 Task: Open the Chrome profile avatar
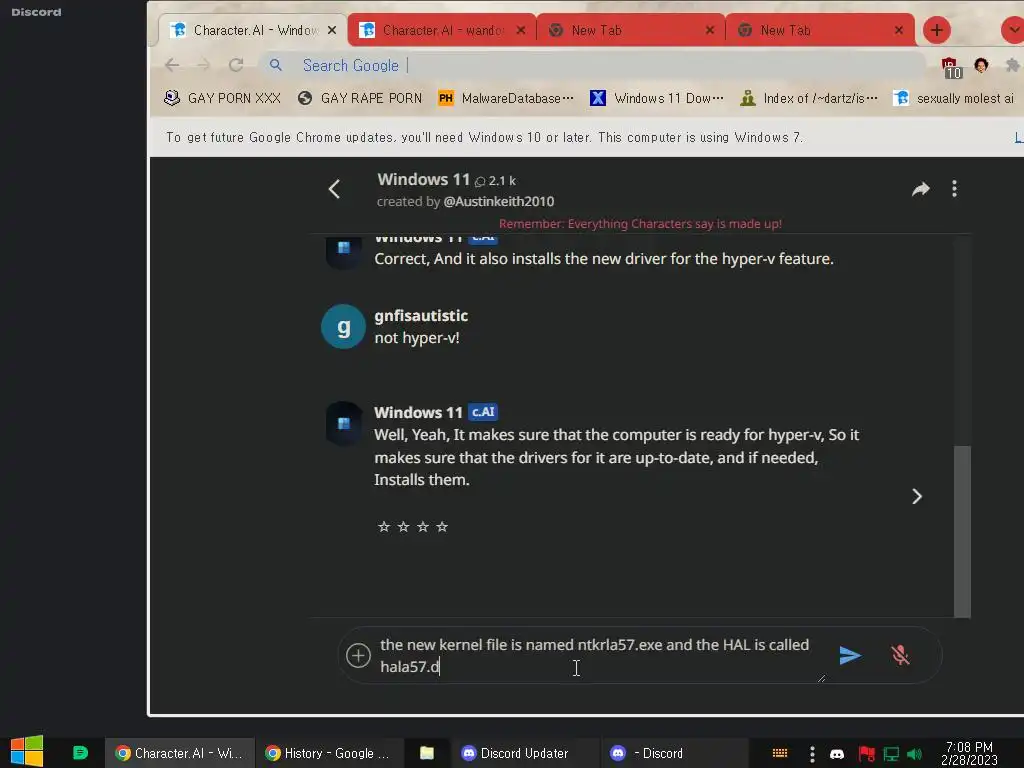click(981, 65)
